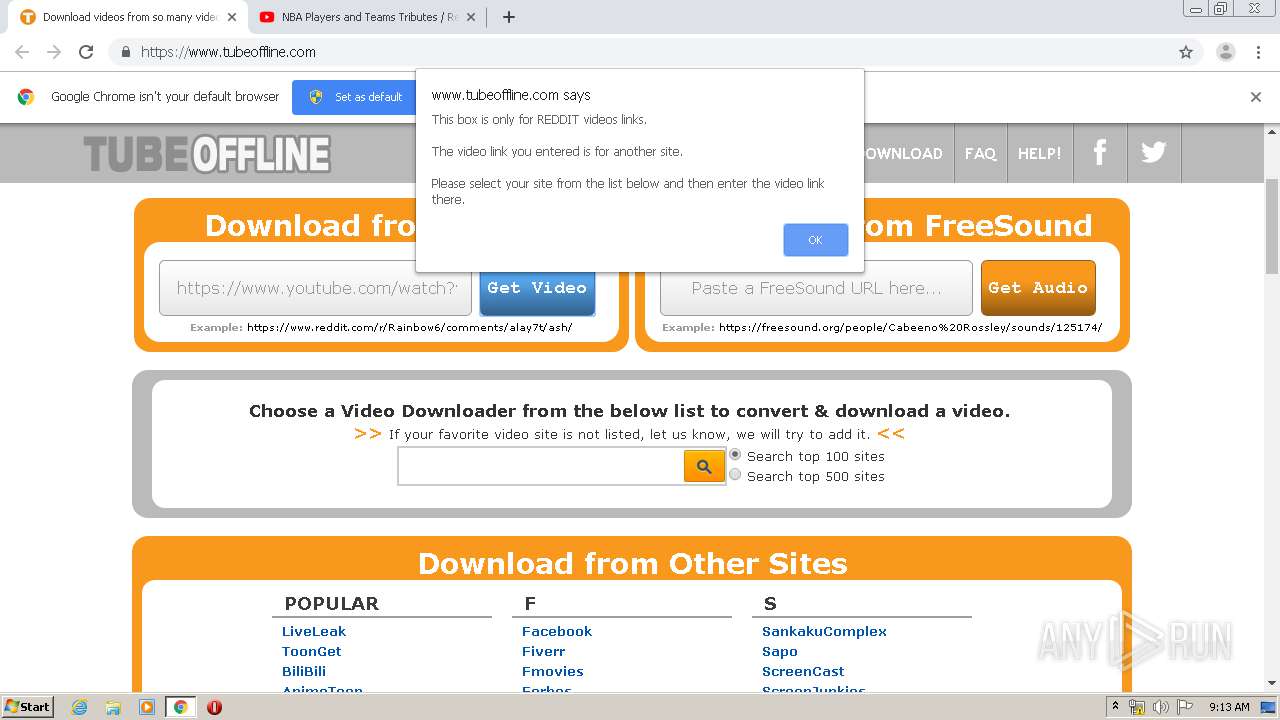Screen dimensions: 1280x720
Task: Close the TubeOffline tab
Action: click(x=232, y=17)
